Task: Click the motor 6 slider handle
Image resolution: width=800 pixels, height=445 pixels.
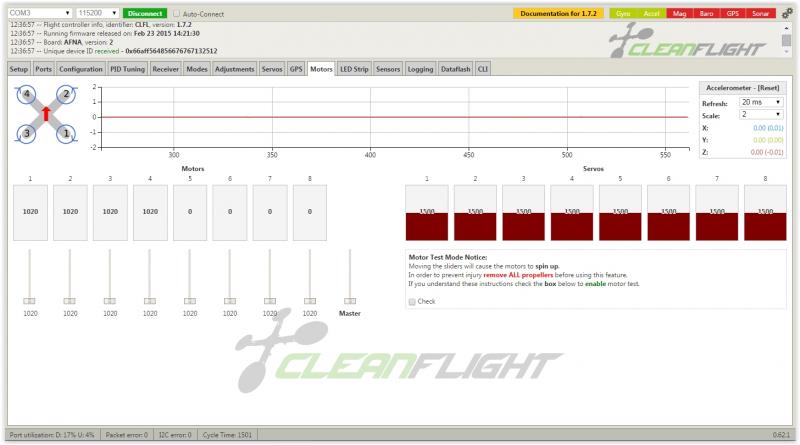Action: 230,301
